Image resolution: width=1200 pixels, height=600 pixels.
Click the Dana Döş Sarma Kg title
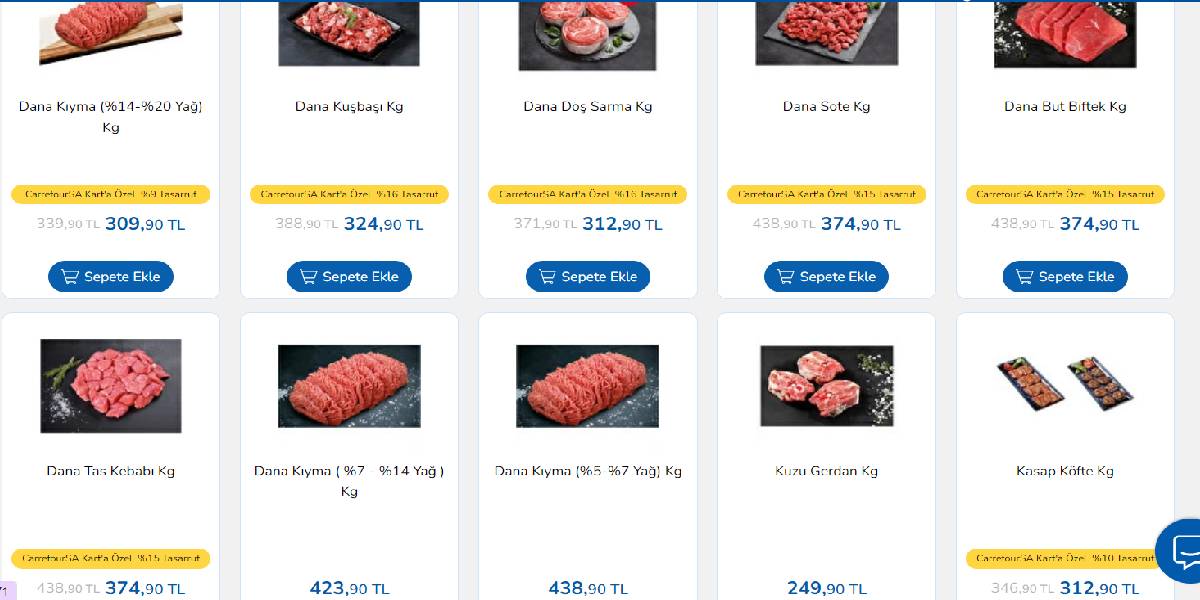(588, 107)
